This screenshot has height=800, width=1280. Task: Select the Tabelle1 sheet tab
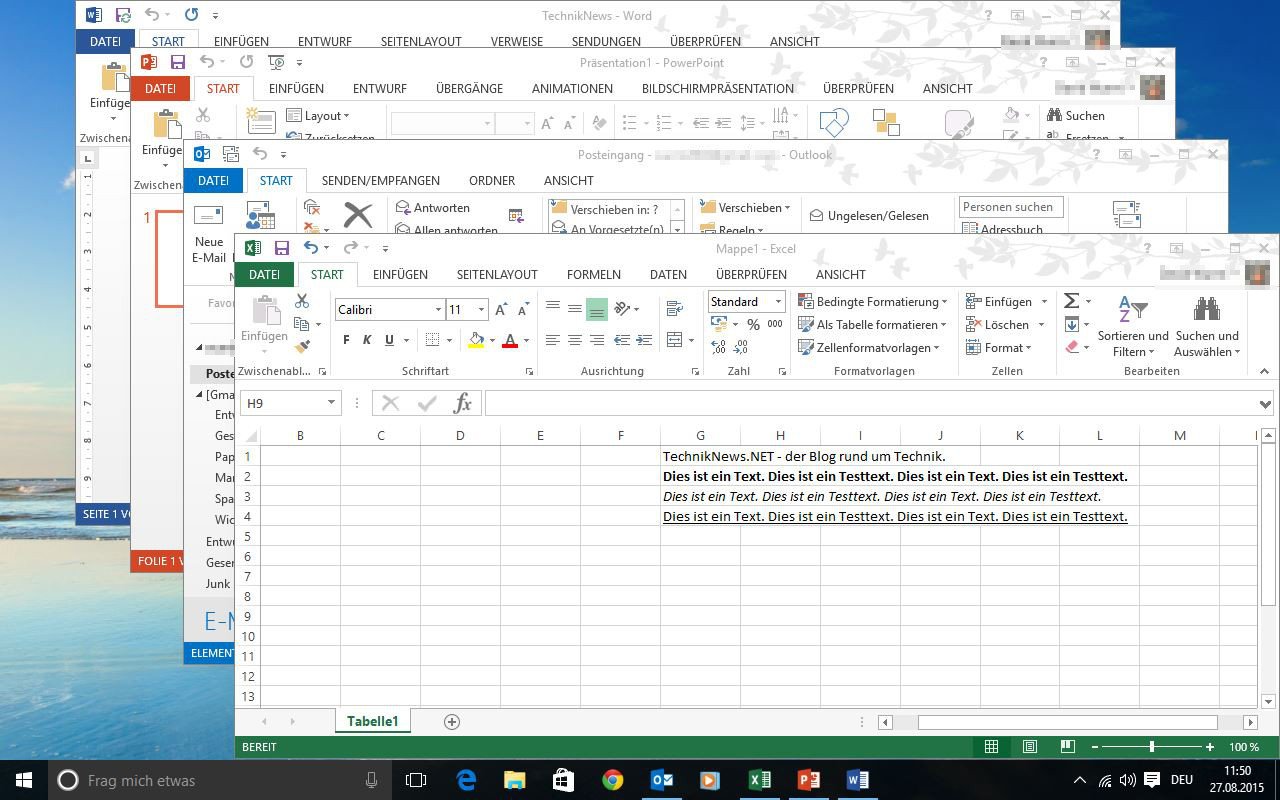[373, 721]
